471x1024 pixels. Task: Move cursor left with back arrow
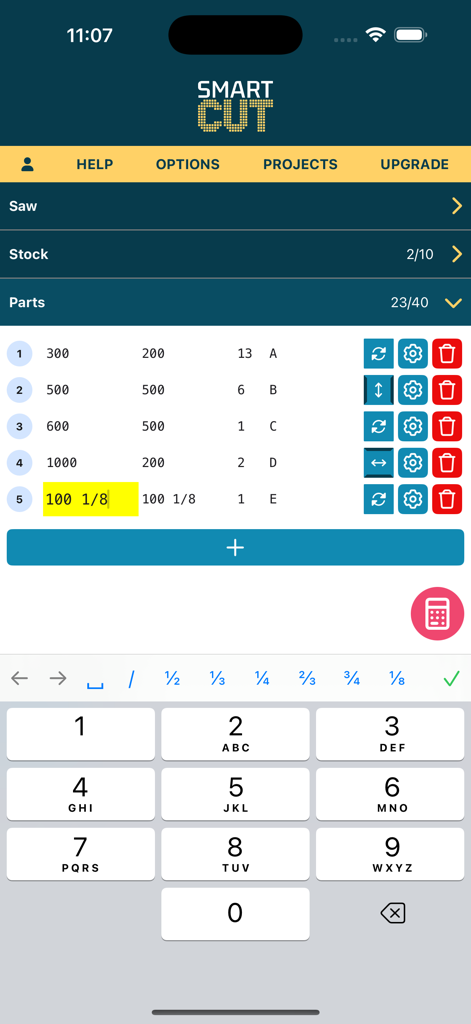tap(20, 679)
